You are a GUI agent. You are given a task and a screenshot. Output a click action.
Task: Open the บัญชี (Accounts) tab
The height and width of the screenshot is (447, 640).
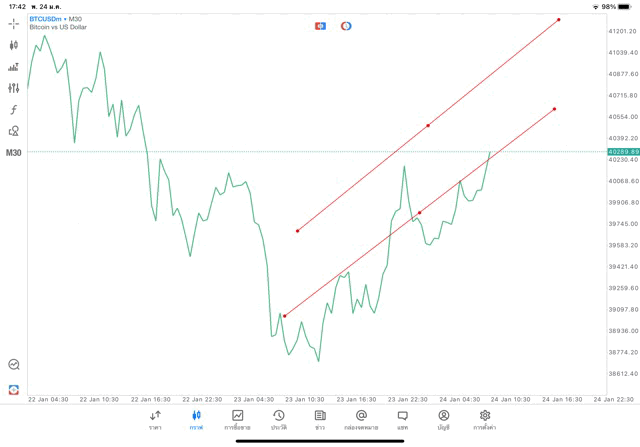pos(443,419)
